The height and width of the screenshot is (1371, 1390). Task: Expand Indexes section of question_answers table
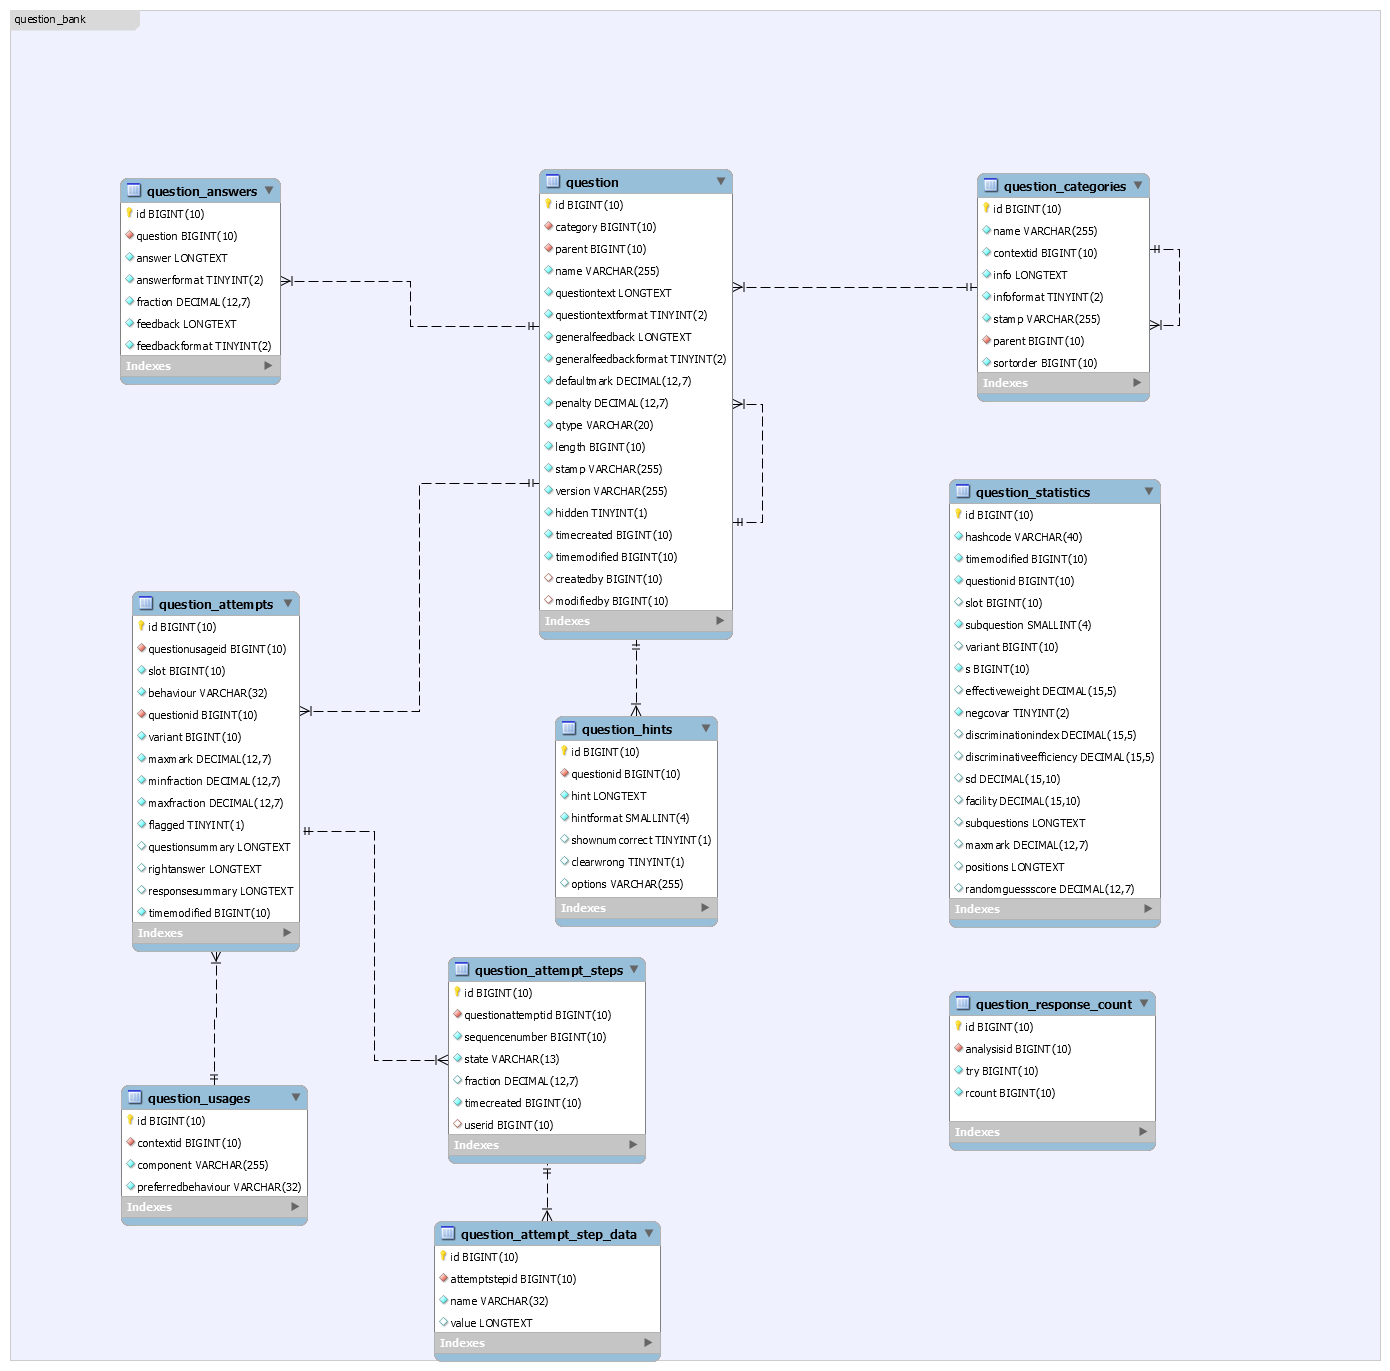(268, 366)
